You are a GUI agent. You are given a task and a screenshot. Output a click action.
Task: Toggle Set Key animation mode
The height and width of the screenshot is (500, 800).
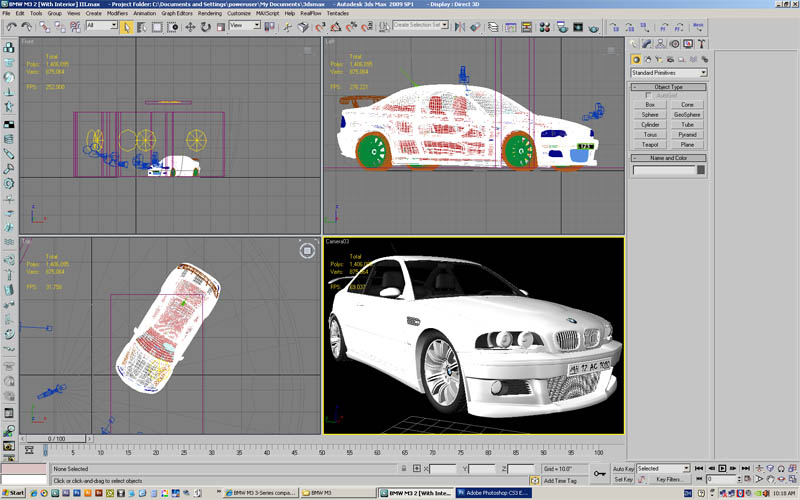[x=623, y=479]
